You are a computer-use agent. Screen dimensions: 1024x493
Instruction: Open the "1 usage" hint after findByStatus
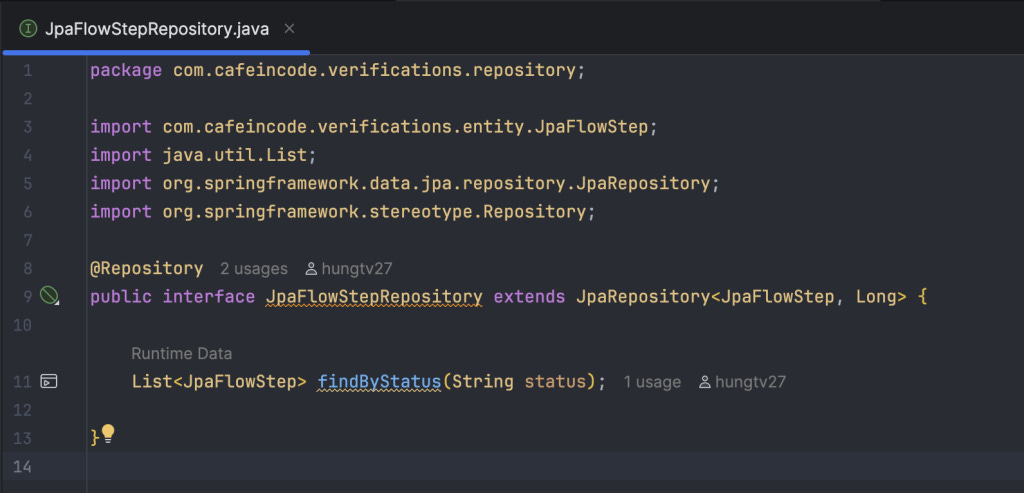point(652,382)
